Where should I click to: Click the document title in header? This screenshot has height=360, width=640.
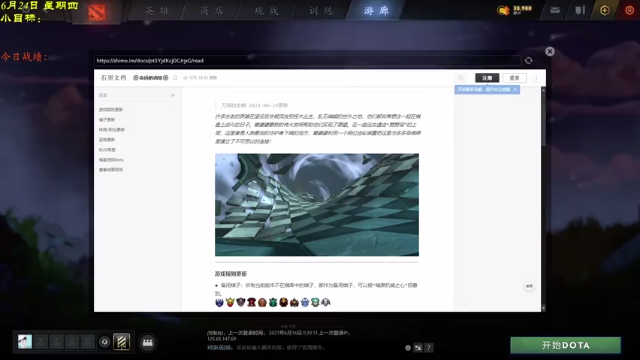pyautogui.click(x=151, y=78)
